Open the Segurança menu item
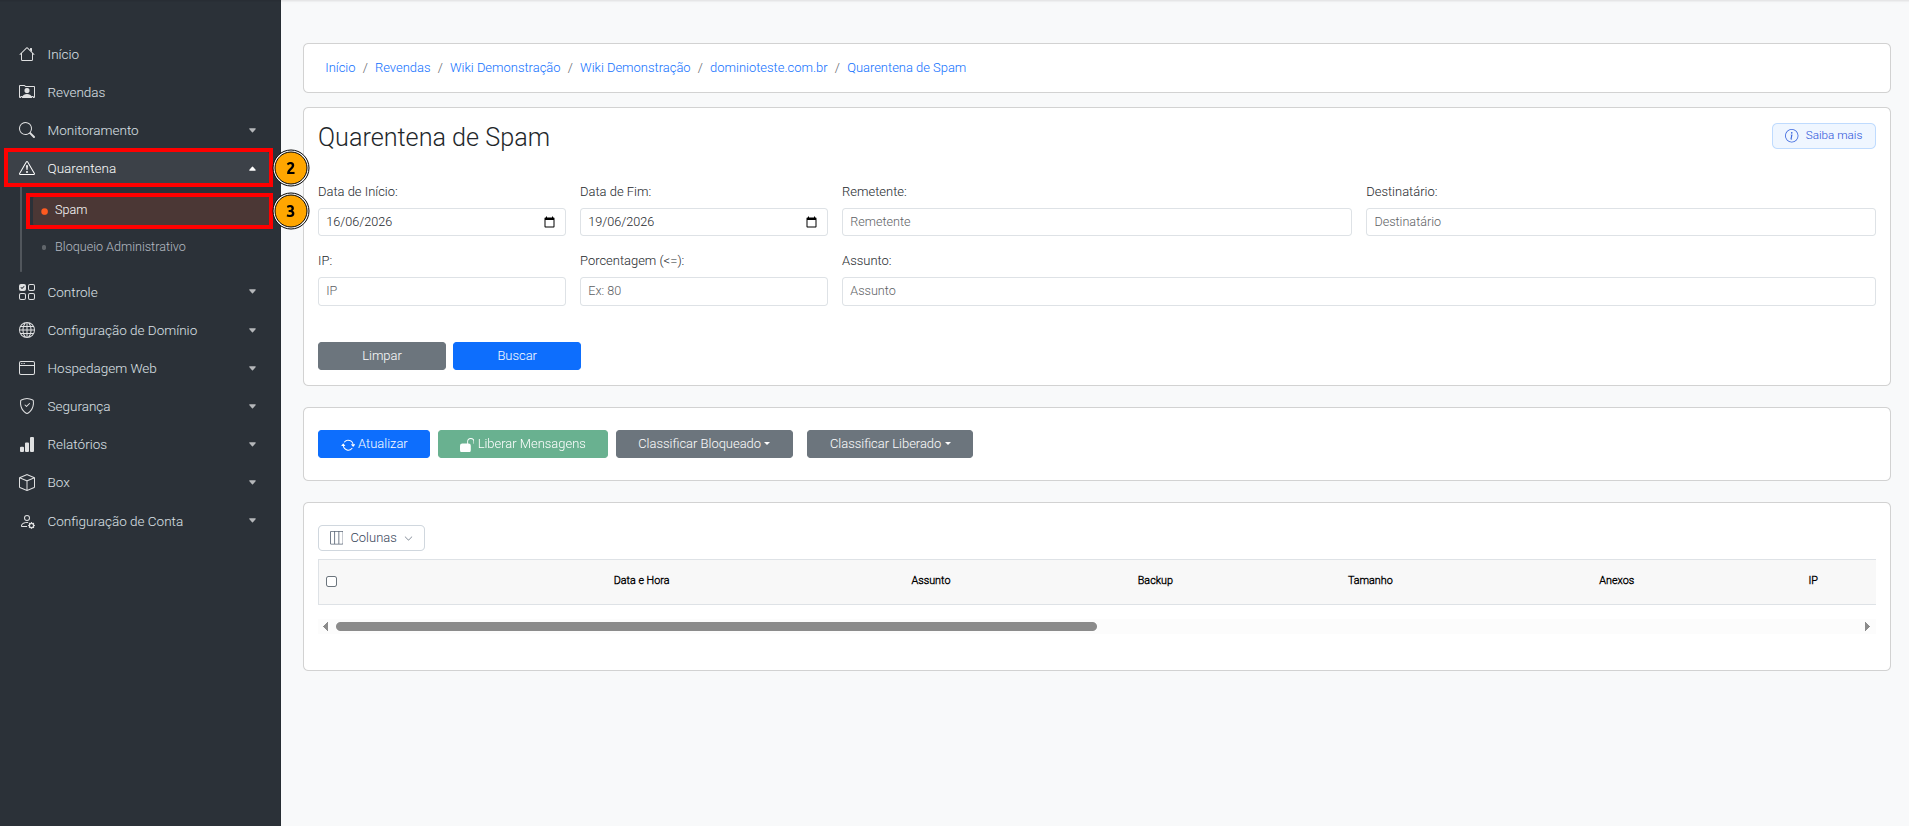The width and height of the screenshot is (1909, 826). coord(140,406)
